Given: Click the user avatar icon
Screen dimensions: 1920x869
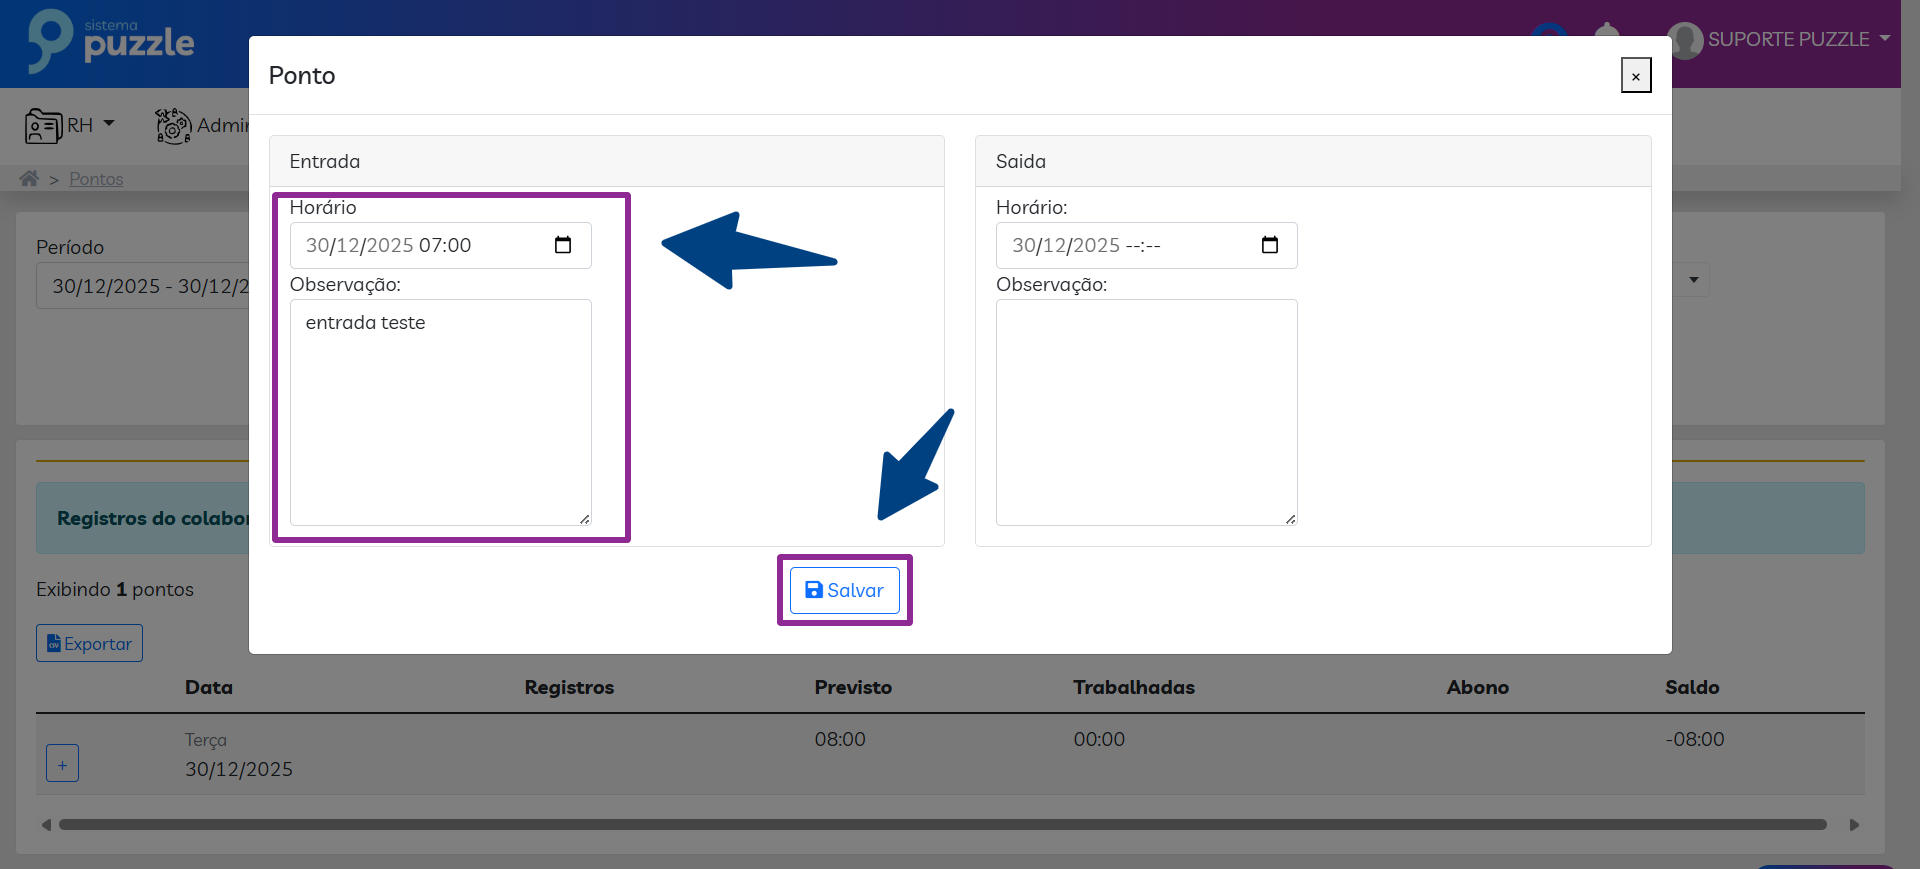Looking at the screenshot, I should click(1685, 40).
